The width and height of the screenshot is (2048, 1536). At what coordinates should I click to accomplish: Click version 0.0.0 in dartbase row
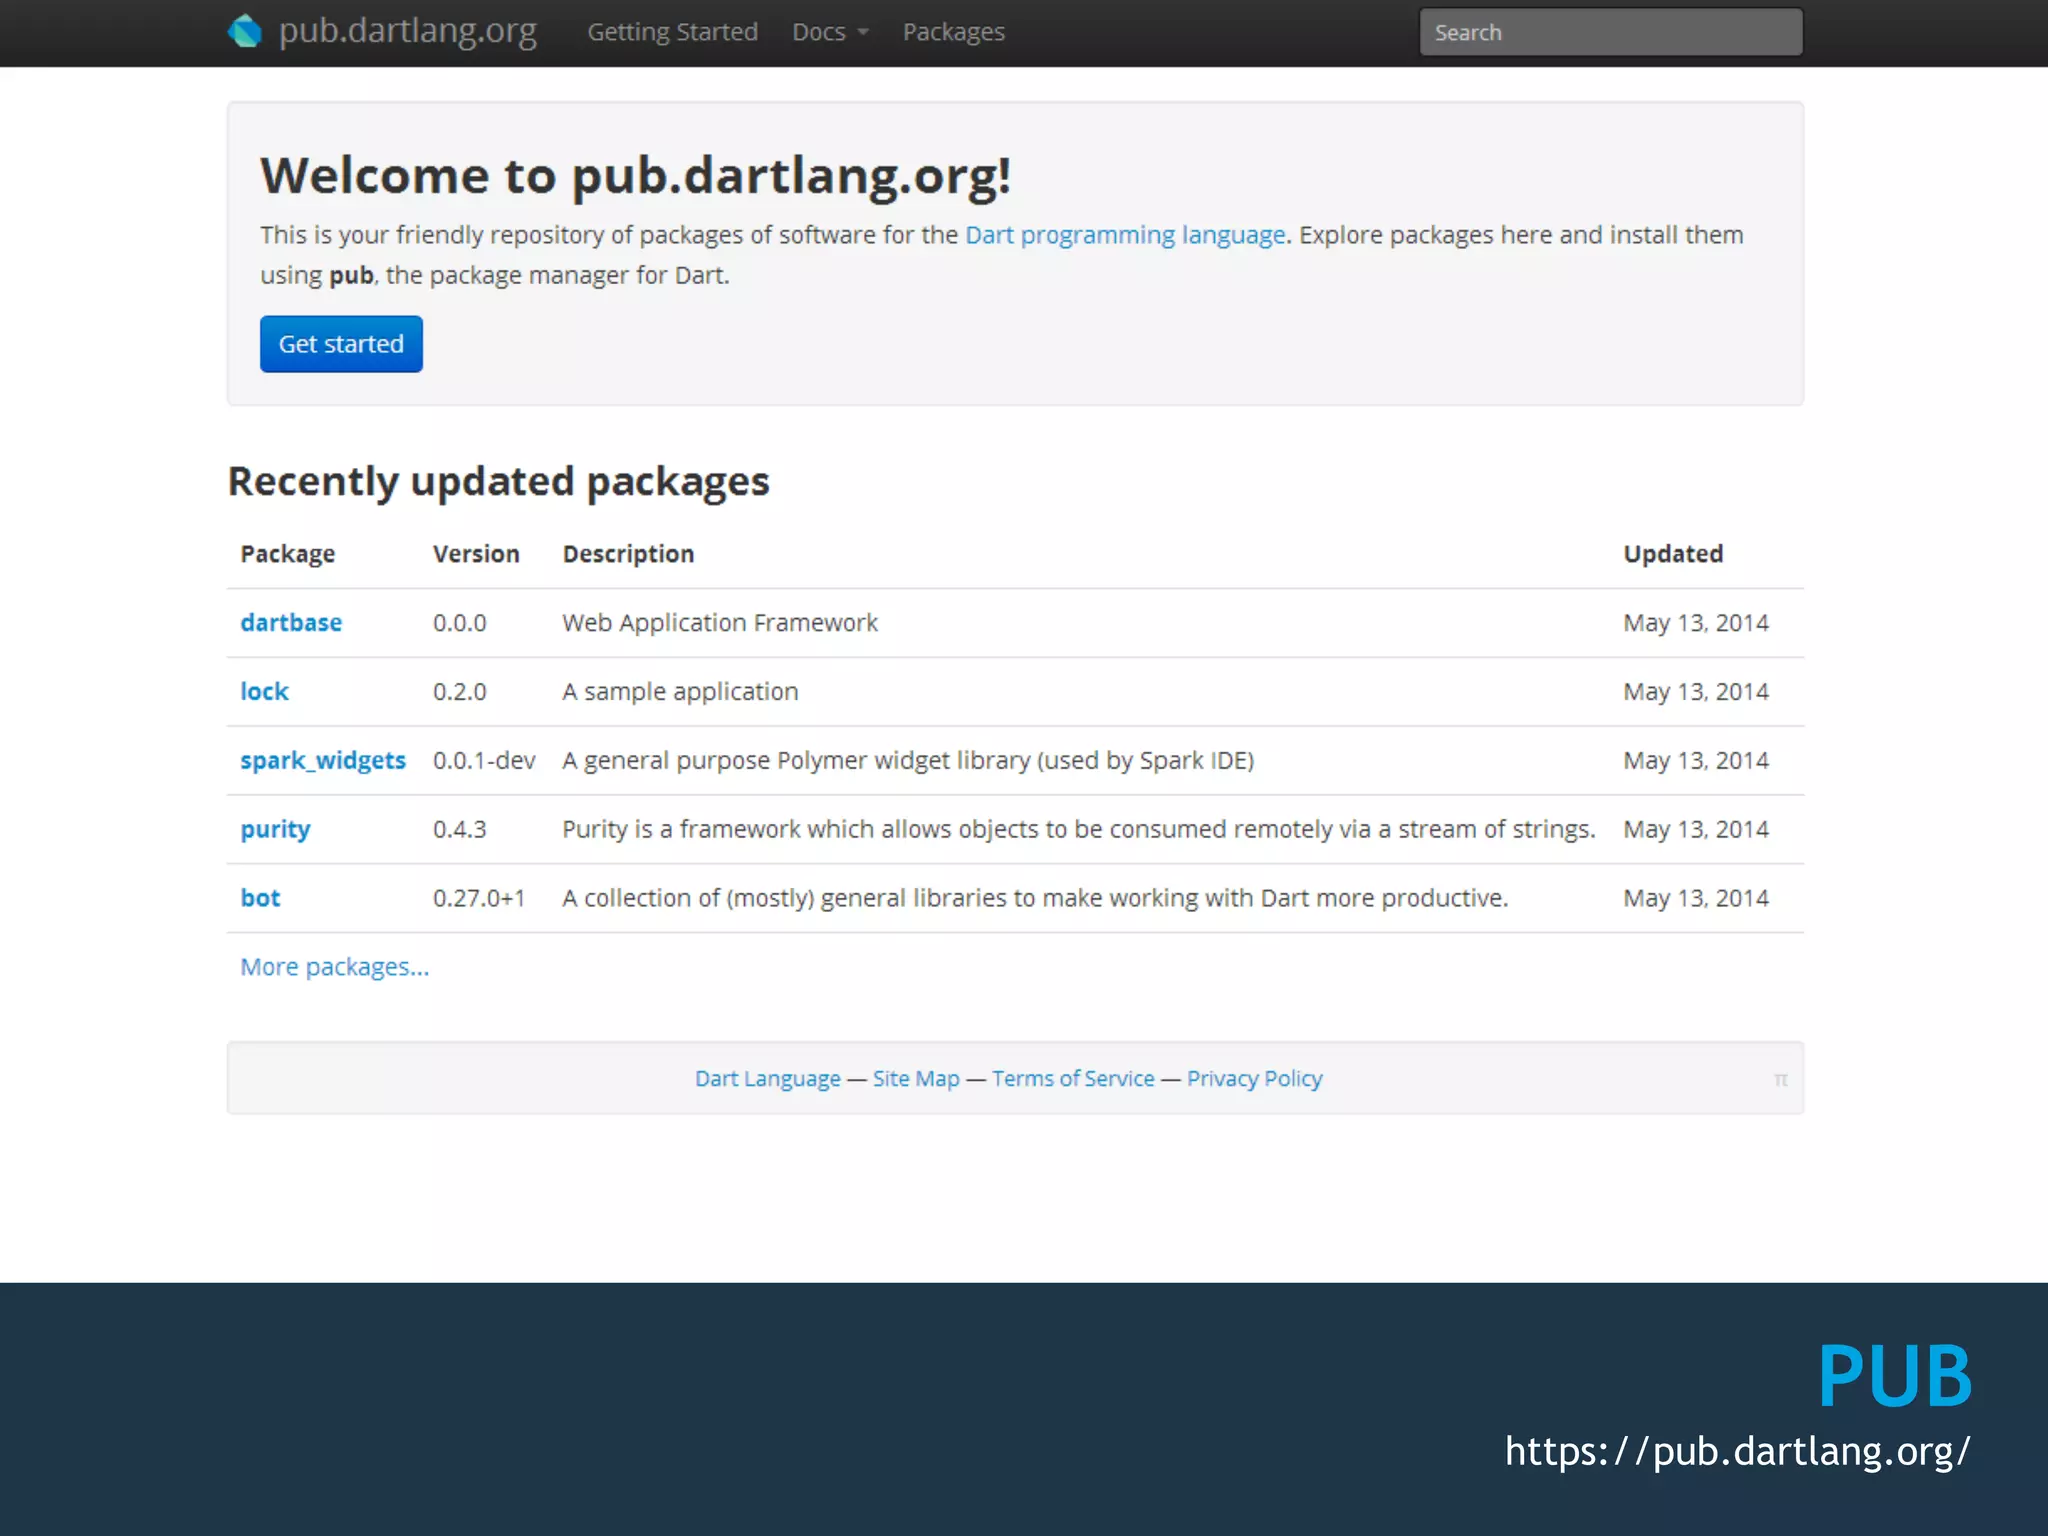point(459,623)
